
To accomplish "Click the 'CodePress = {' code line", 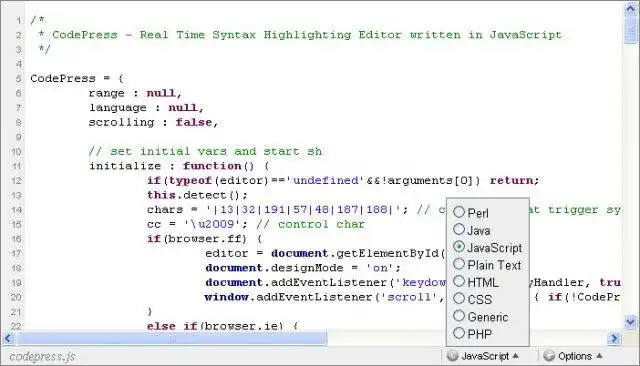I will 77,78.
